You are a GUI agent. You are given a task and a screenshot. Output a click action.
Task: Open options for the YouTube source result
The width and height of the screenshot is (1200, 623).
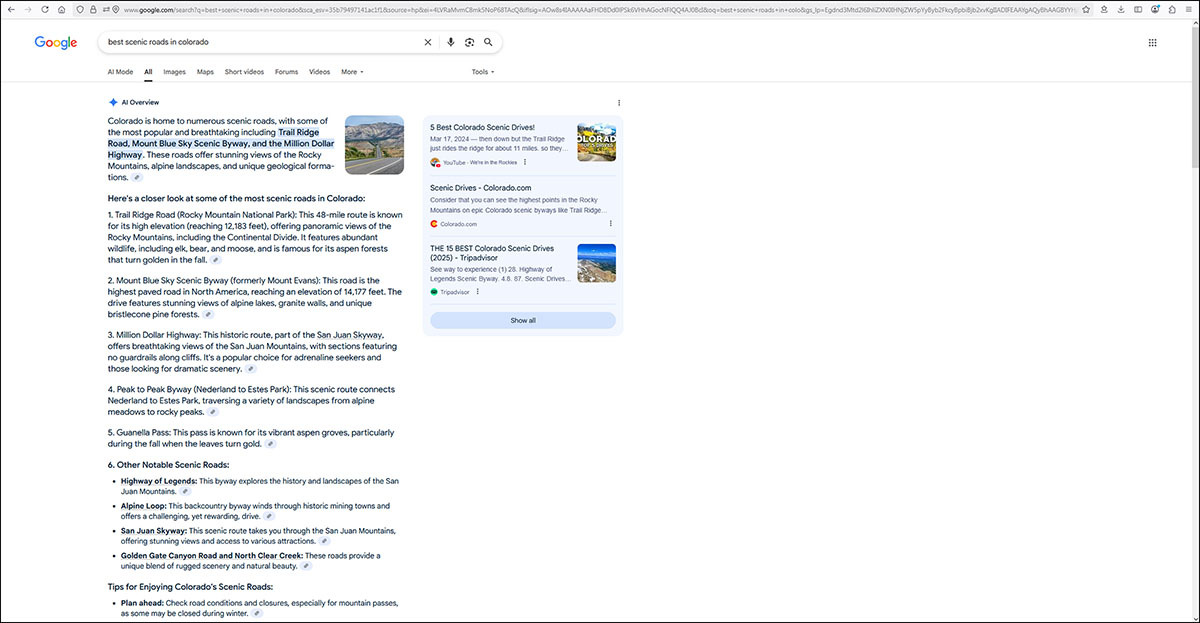[524, 162]
